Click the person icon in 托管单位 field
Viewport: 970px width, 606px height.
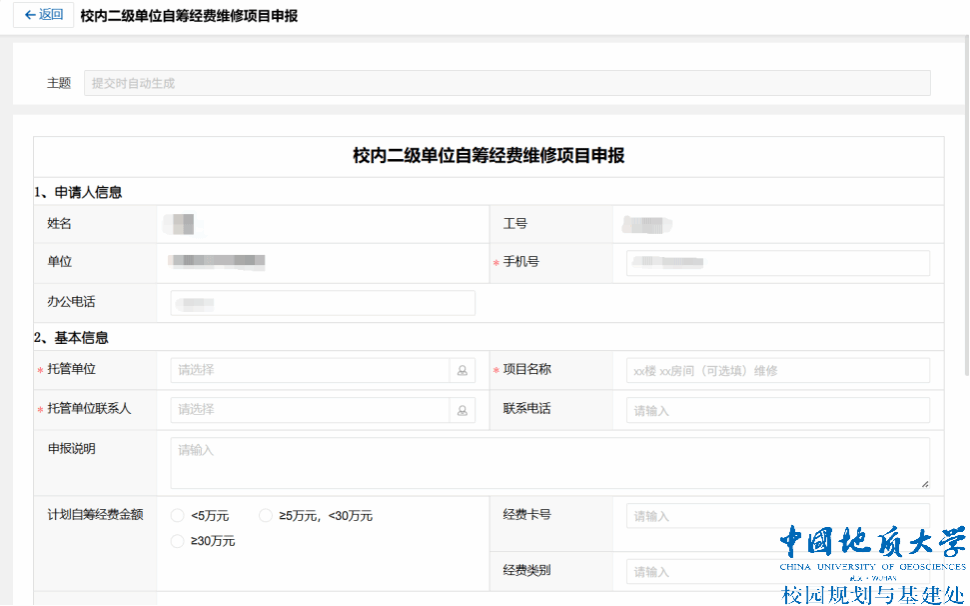pos(462,370)
